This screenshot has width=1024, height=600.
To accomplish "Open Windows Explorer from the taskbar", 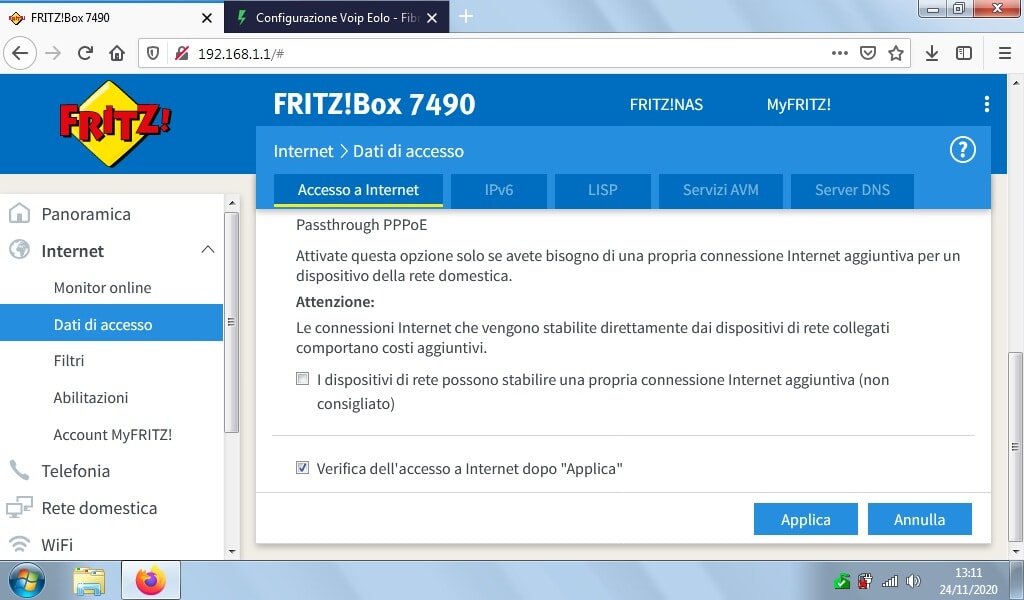I will 89,580.
